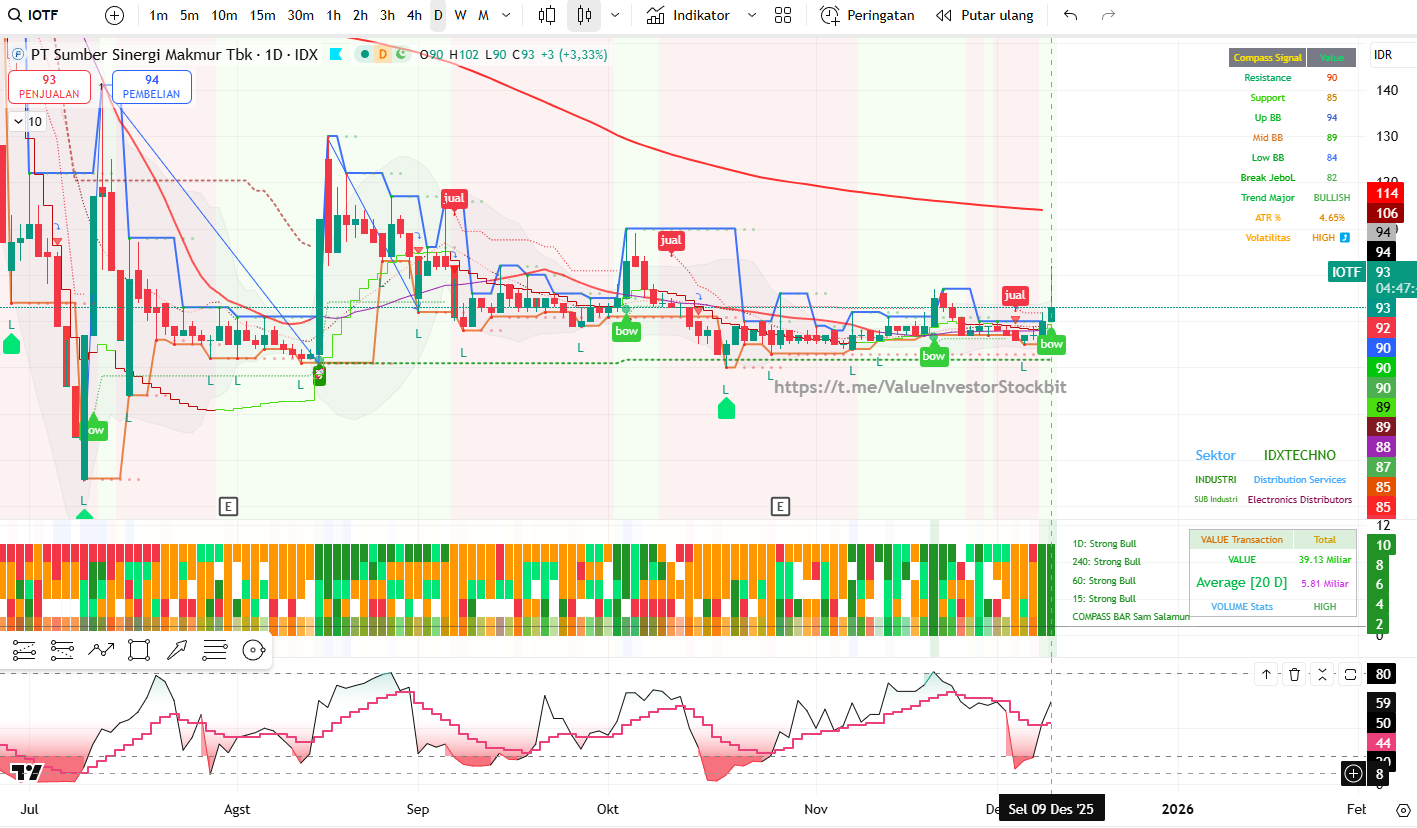The height and width of the screenshot is (828, 1417).
Task: Select the arrow drawing tool
Action: (177, 650)
